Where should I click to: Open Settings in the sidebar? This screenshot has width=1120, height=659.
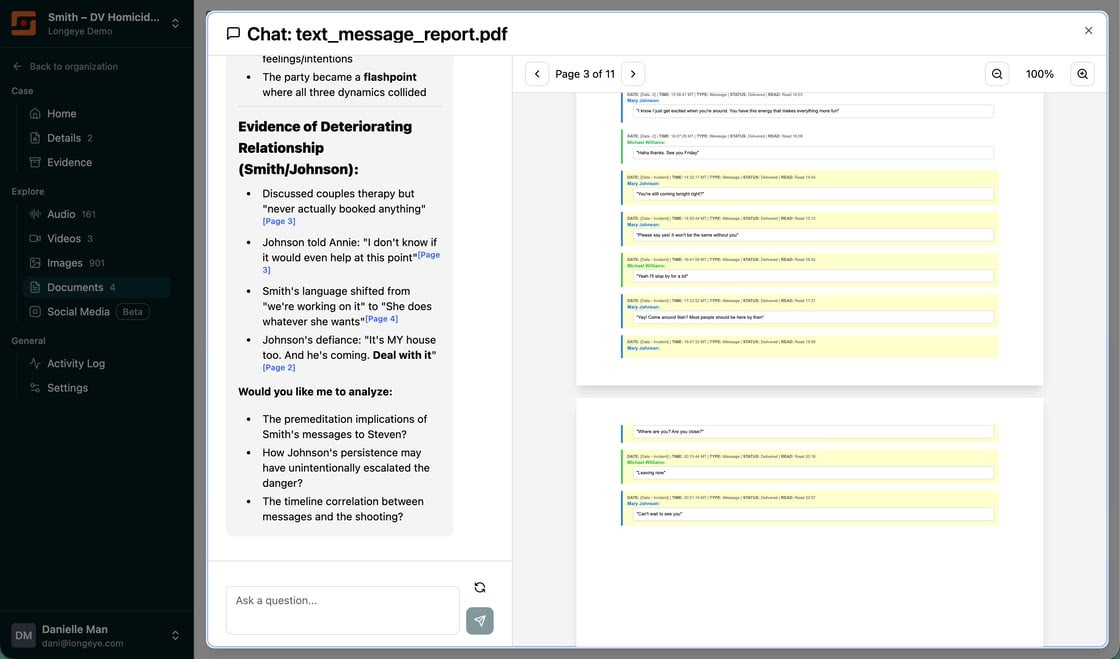click(67, 388)
